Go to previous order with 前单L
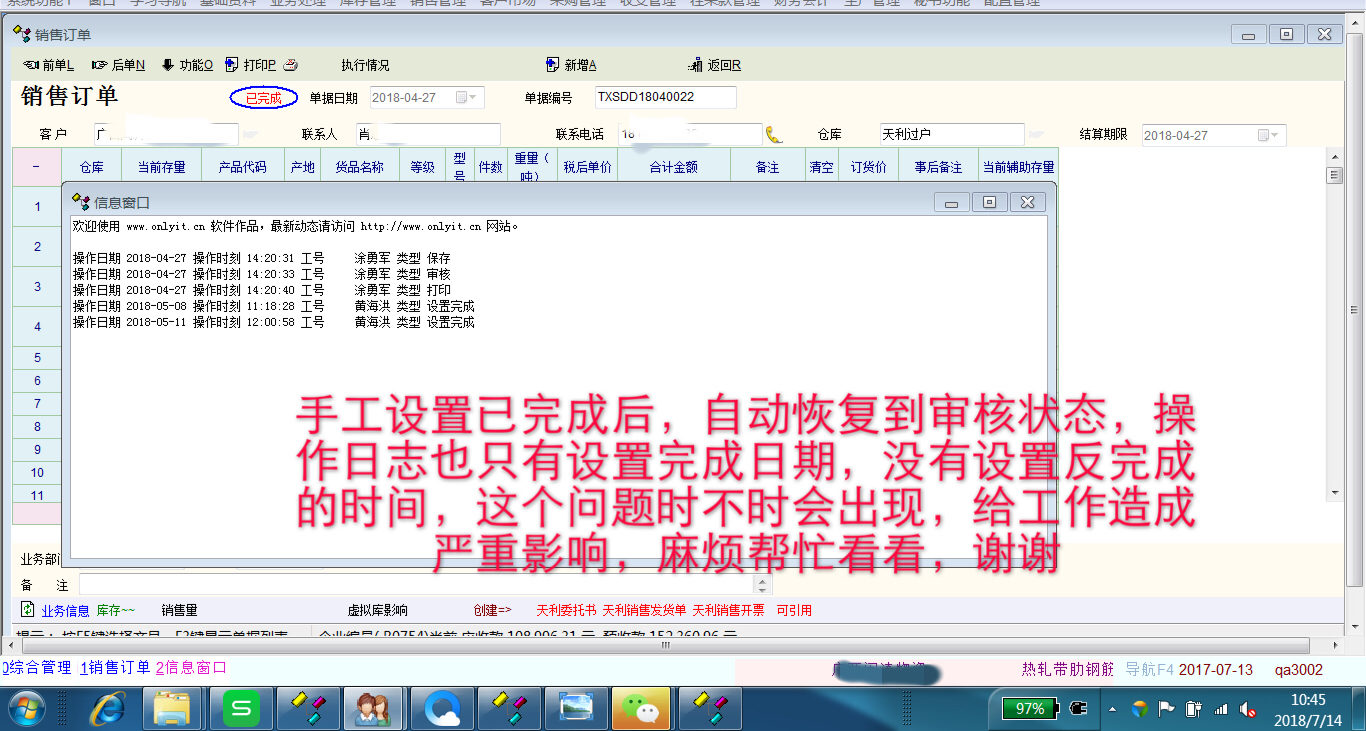 pyautogui.click(x=48, y=66)
